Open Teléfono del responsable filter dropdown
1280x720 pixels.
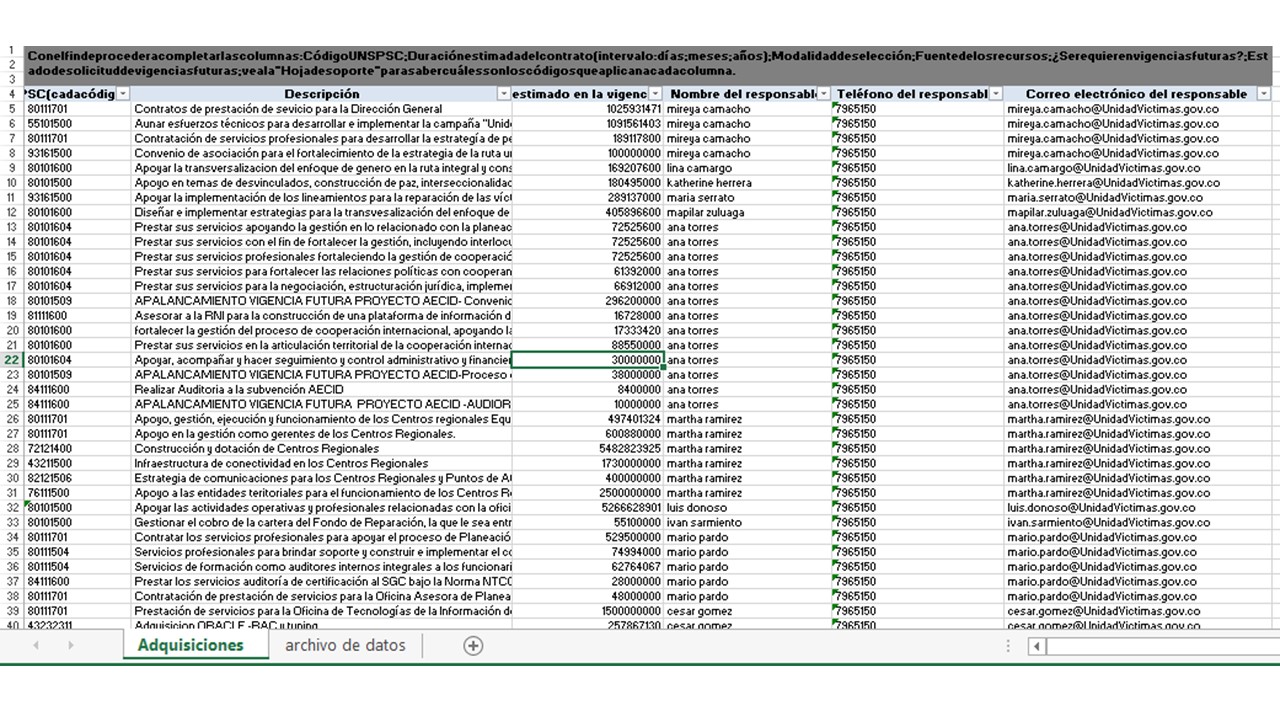coord(996,94)
